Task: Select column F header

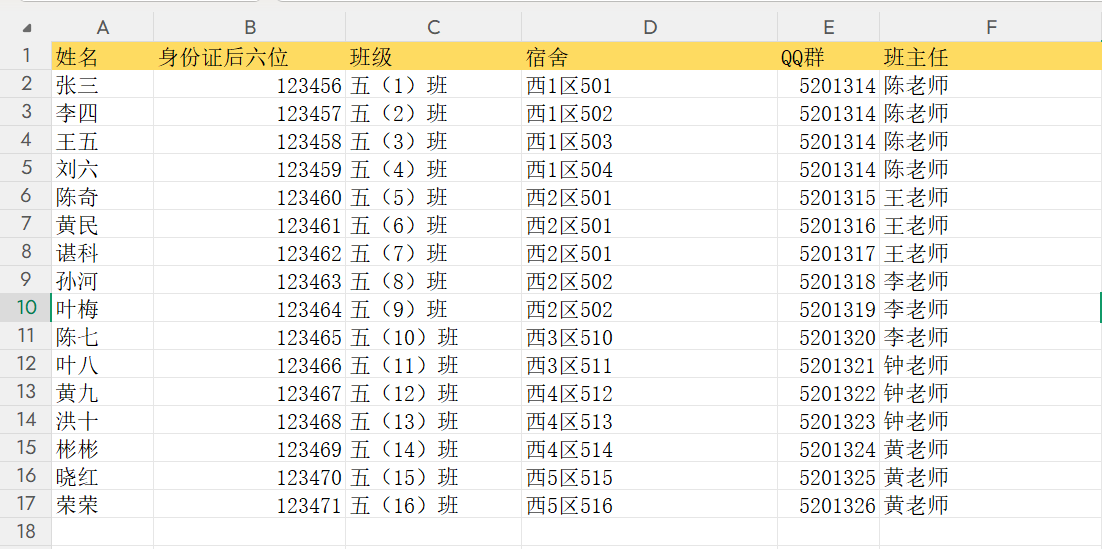Action: (x=991, y=27)
